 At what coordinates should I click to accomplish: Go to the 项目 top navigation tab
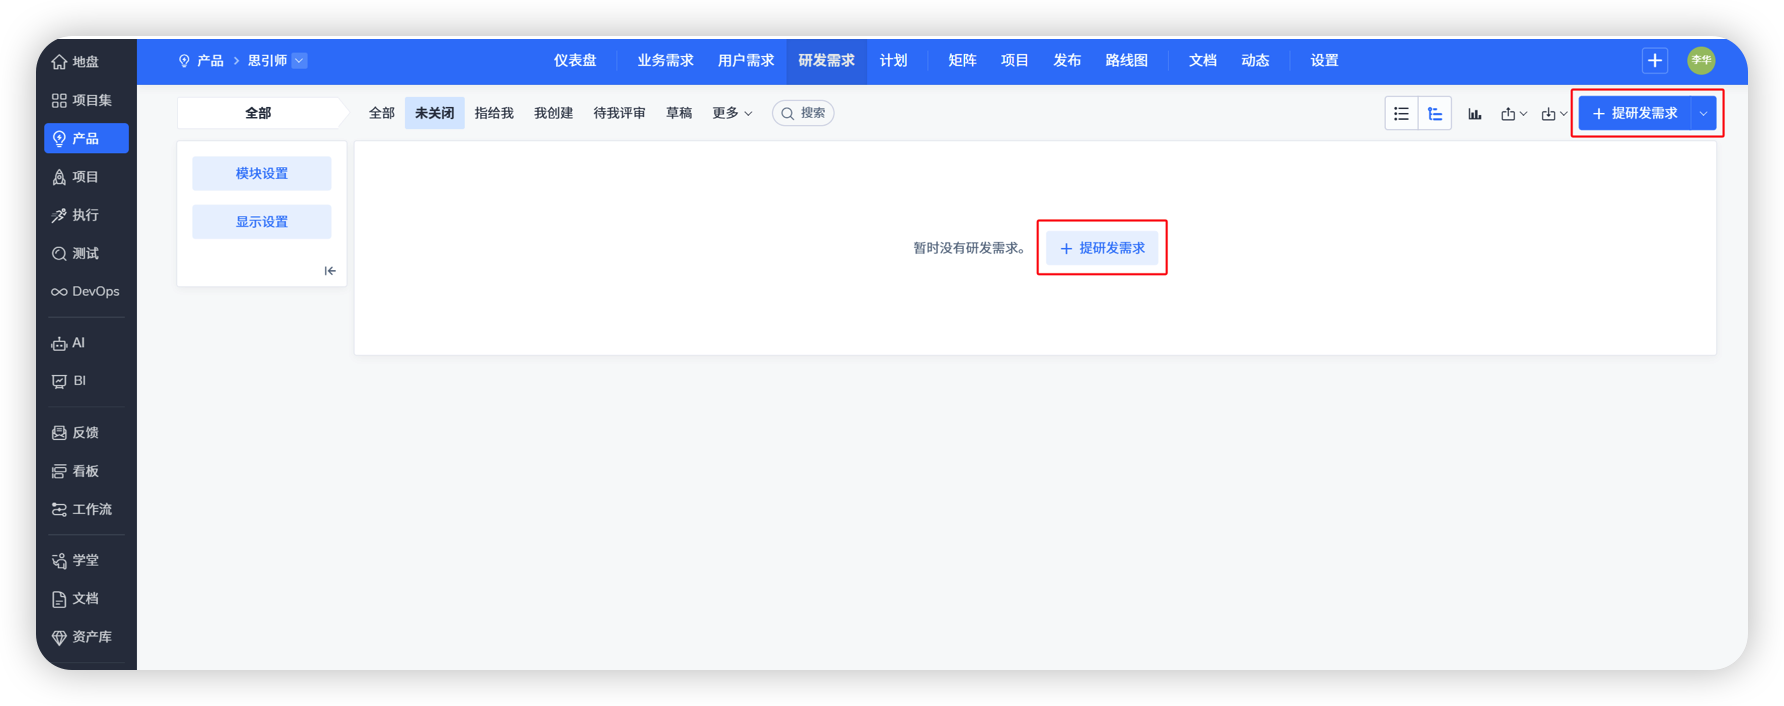[x=1015, y=61]
